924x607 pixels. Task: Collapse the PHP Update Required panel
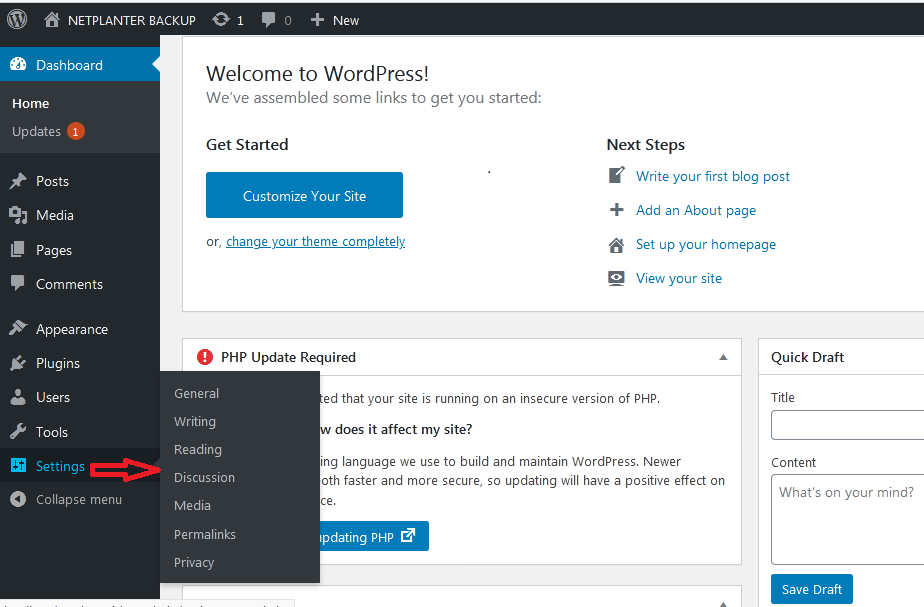723,357
